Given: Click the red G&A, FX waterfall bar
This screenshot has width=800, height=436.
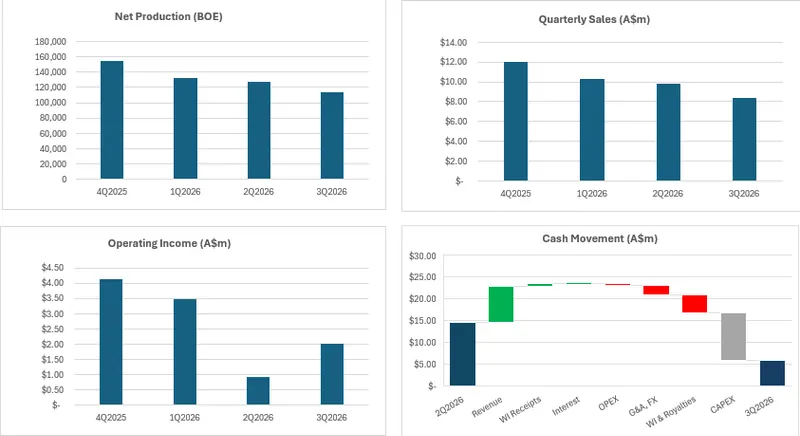Looking at the screenshot, I should (656, 290).
